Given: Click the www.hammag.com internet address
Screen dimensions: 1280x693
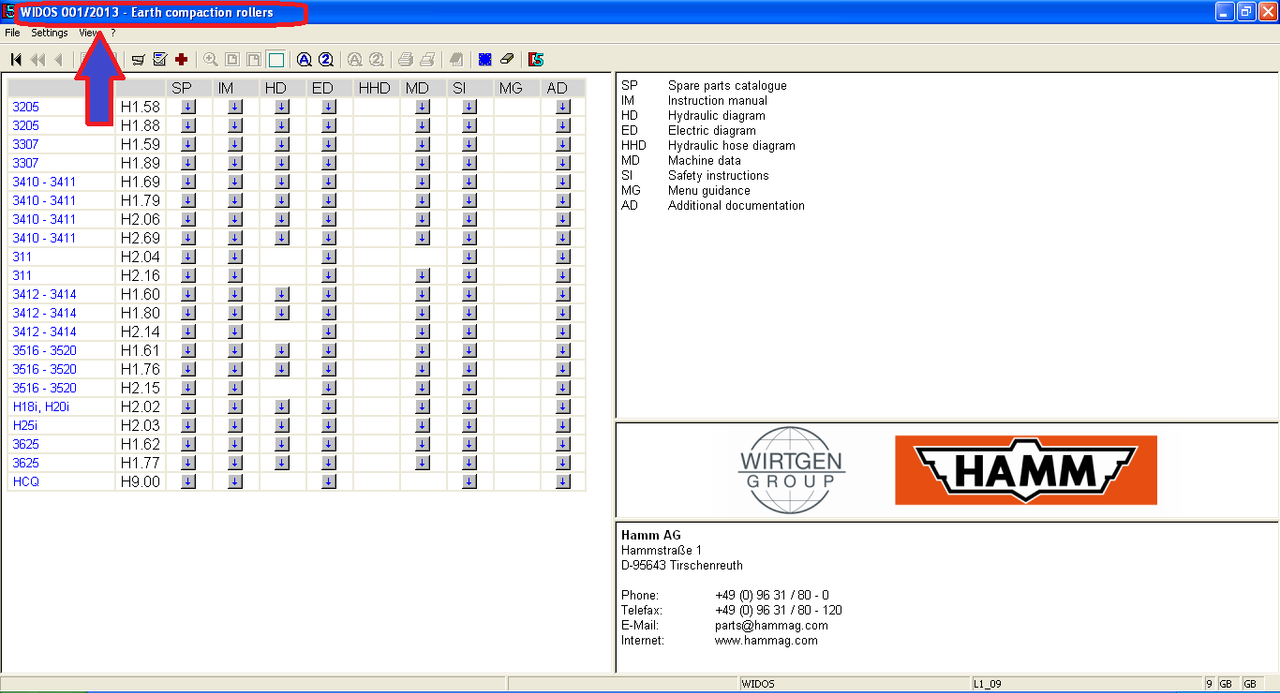Looking at the screenshot, I should [x=766, y=641].
